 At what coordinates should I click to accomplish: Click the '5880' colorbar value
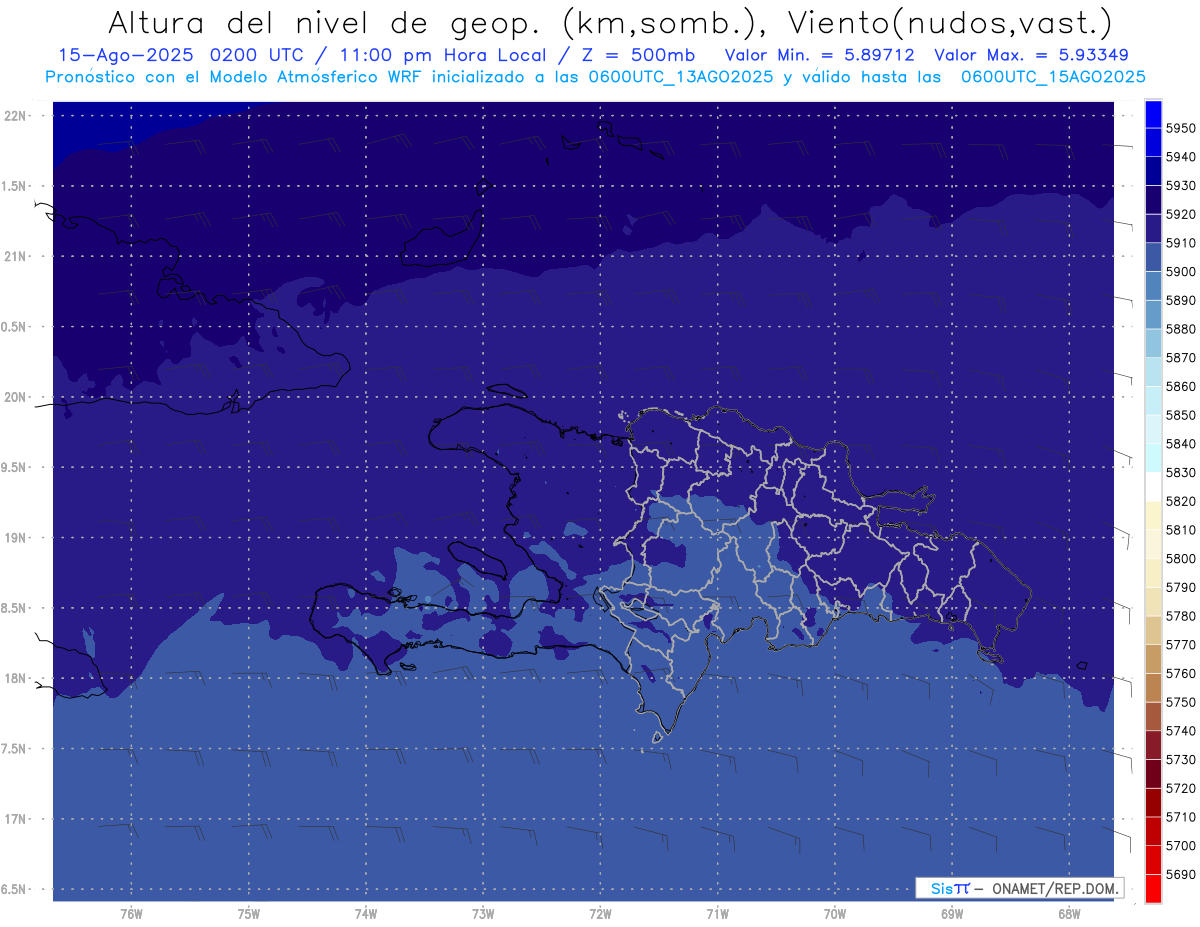coord(1181,329)
